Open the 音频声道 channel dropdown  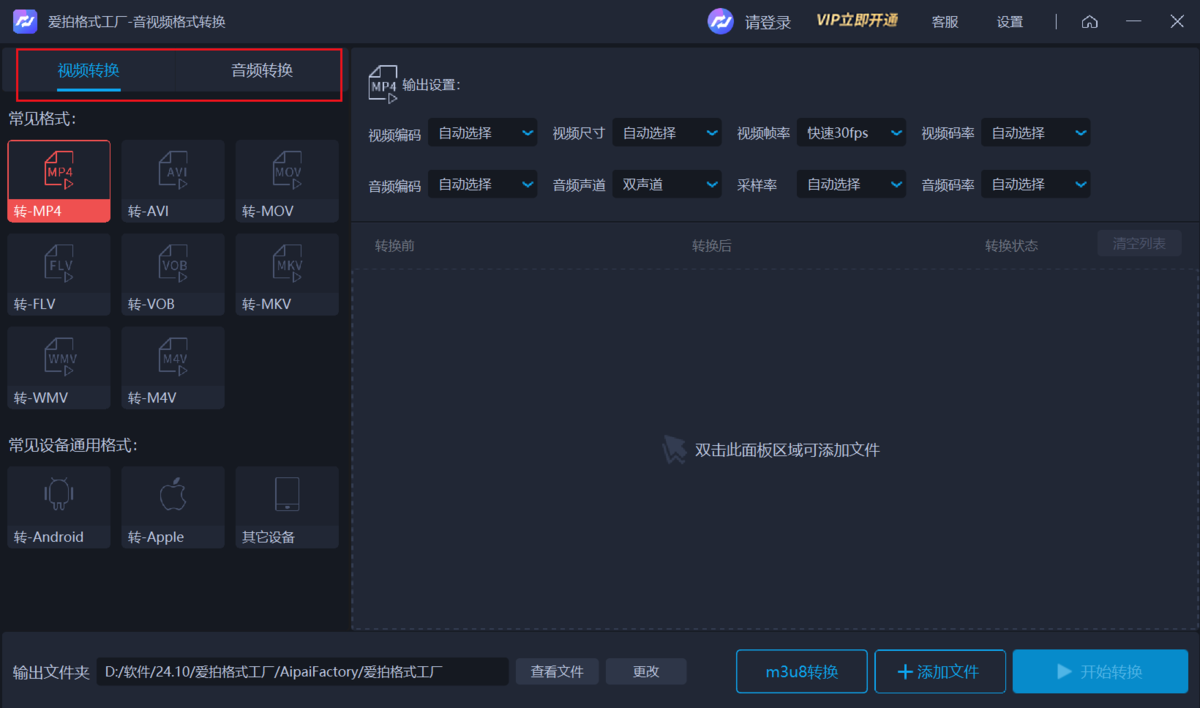[x=667, y=184]
